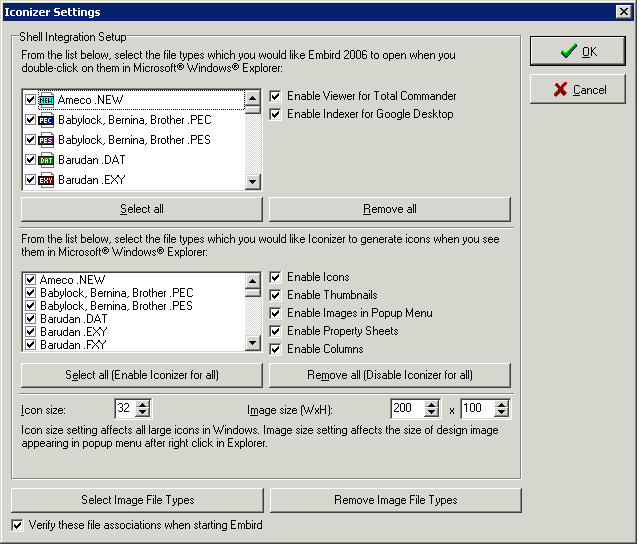Uncheck Barudan .EXY in the Embird open list
Screen dimensions: 640x544
30,180
